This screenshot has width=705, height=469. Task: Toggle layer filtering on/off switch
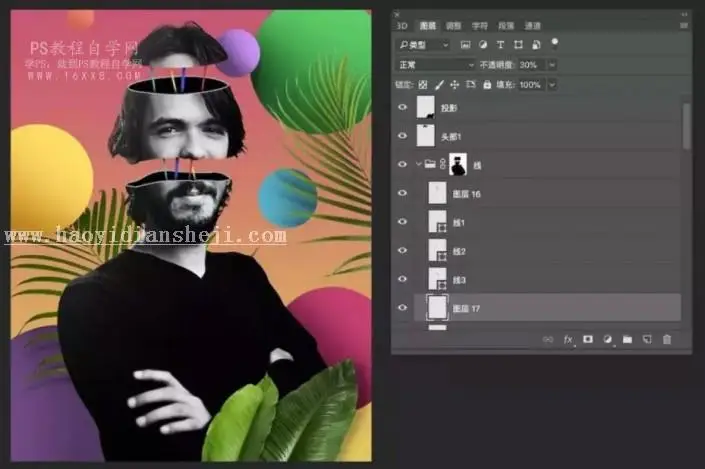(x=555, y=43)
